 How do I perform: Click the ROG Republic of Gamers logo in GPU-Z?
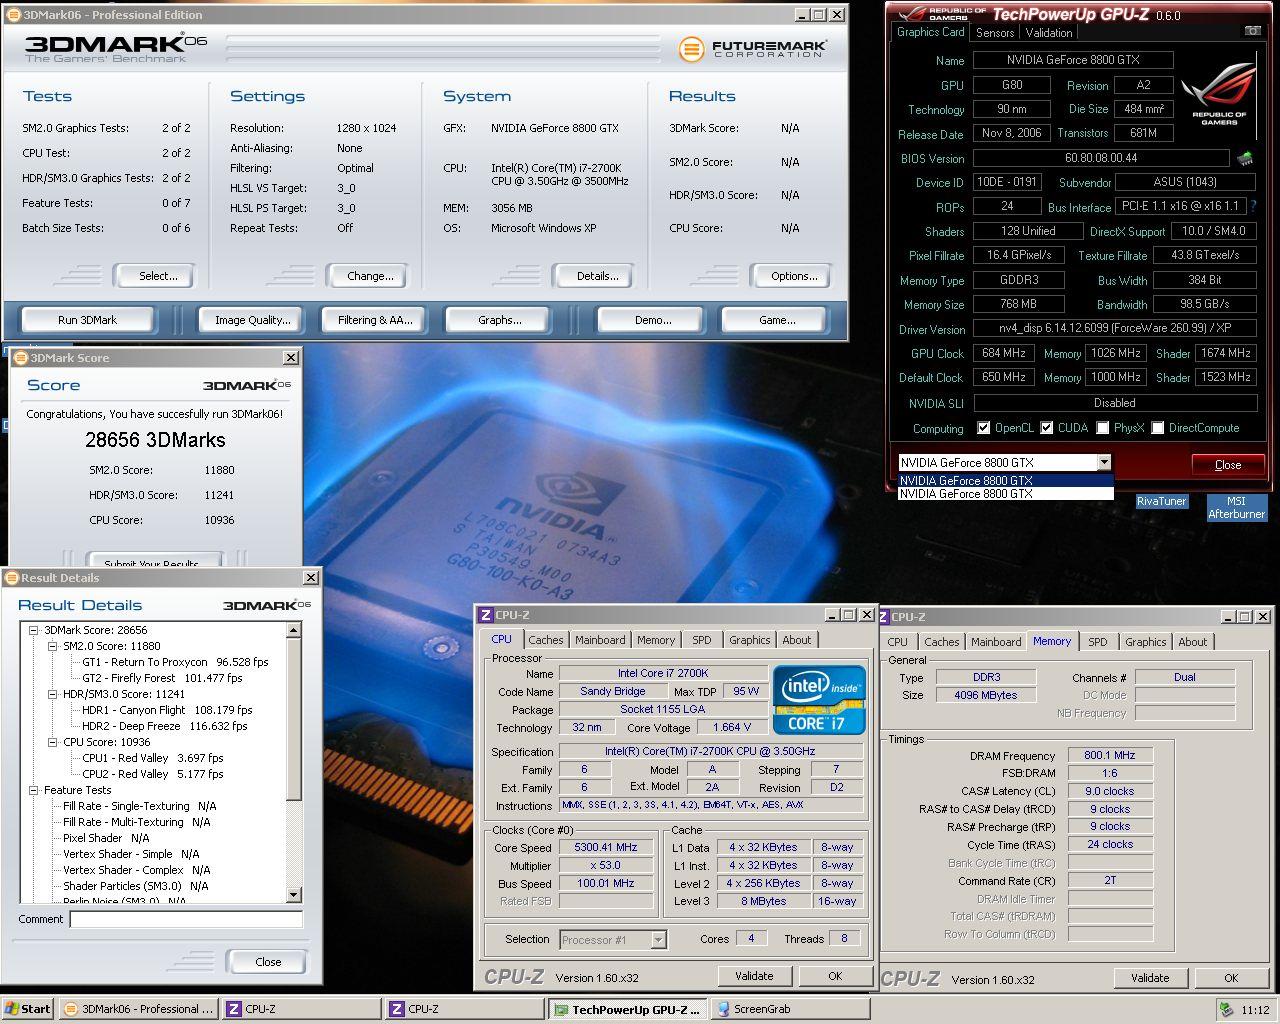[1218, 96]
